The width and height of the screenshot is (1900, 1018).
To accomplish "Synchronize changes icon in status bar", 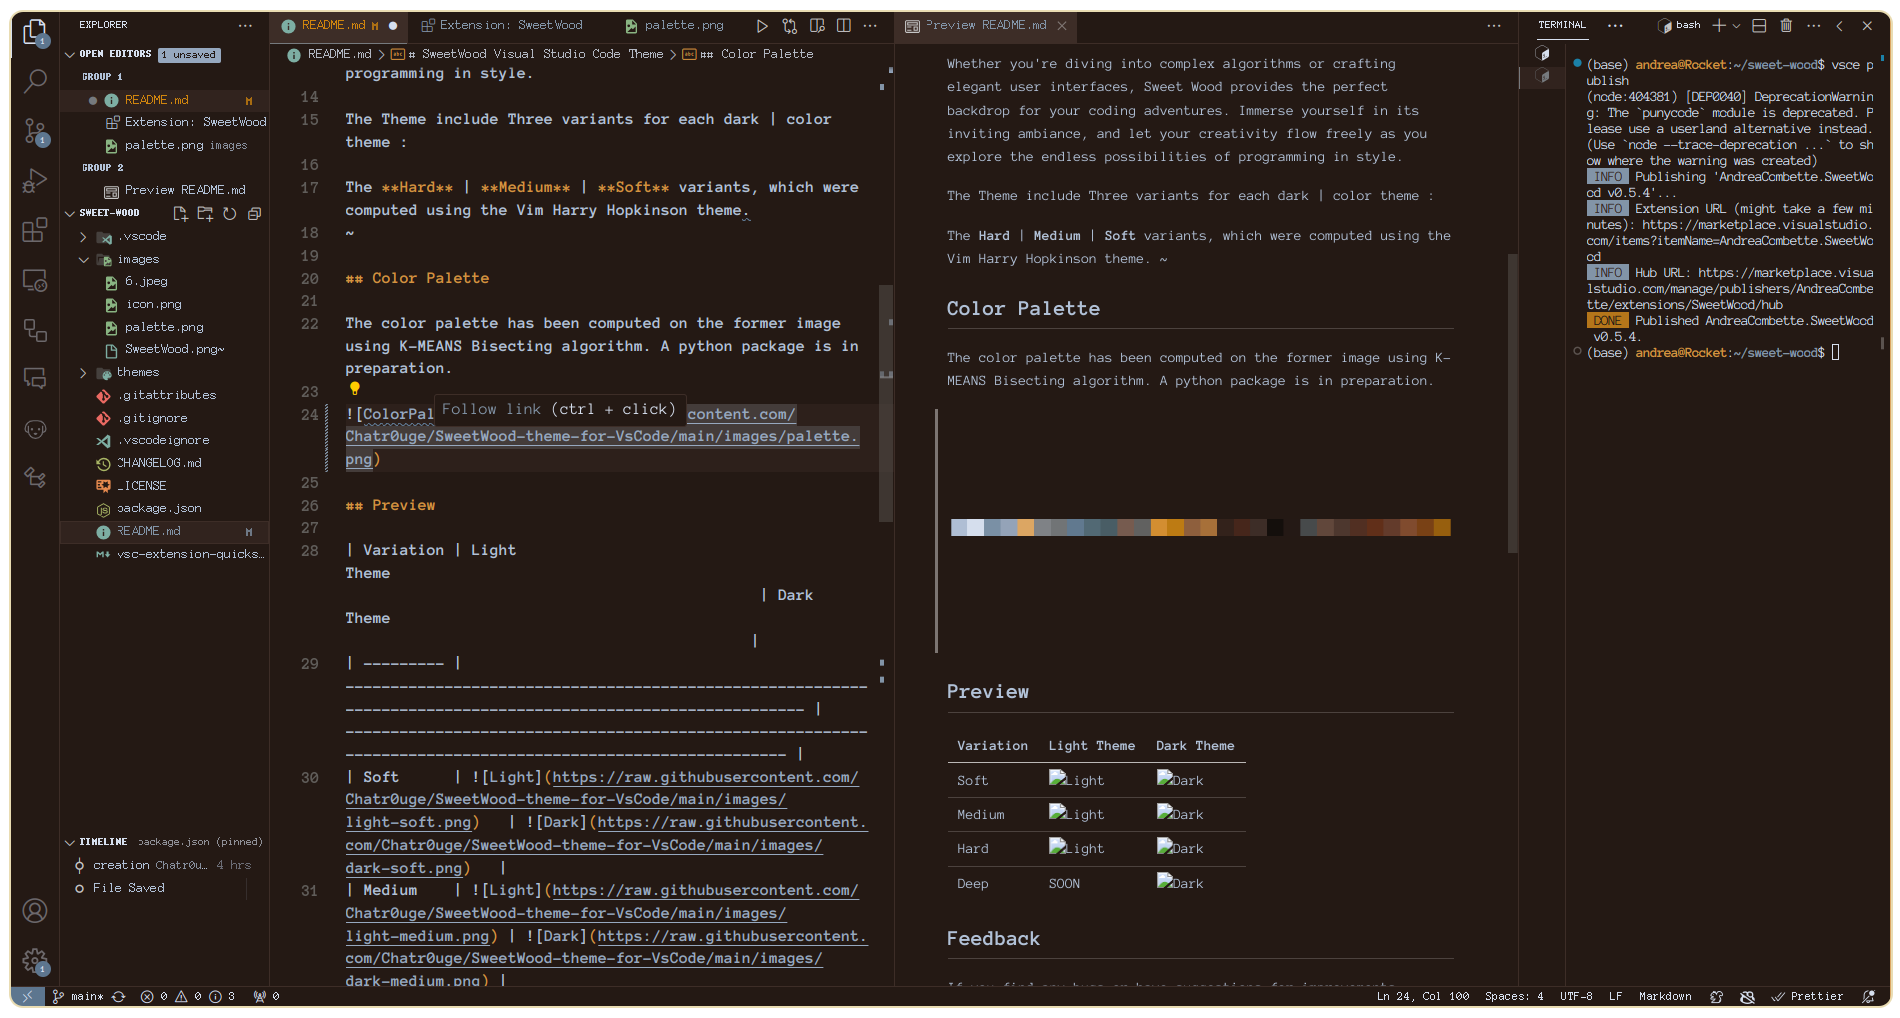I will pos(119,996).
